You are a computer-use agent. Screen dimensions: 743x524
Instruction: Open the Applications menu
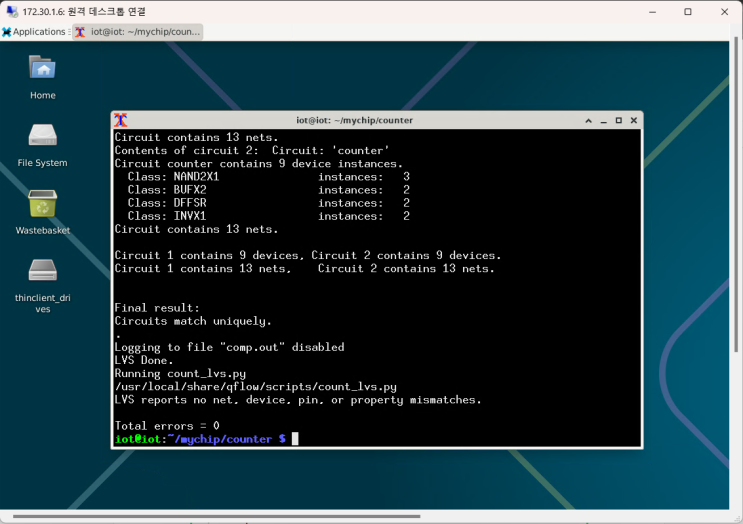tap(34, 32)
